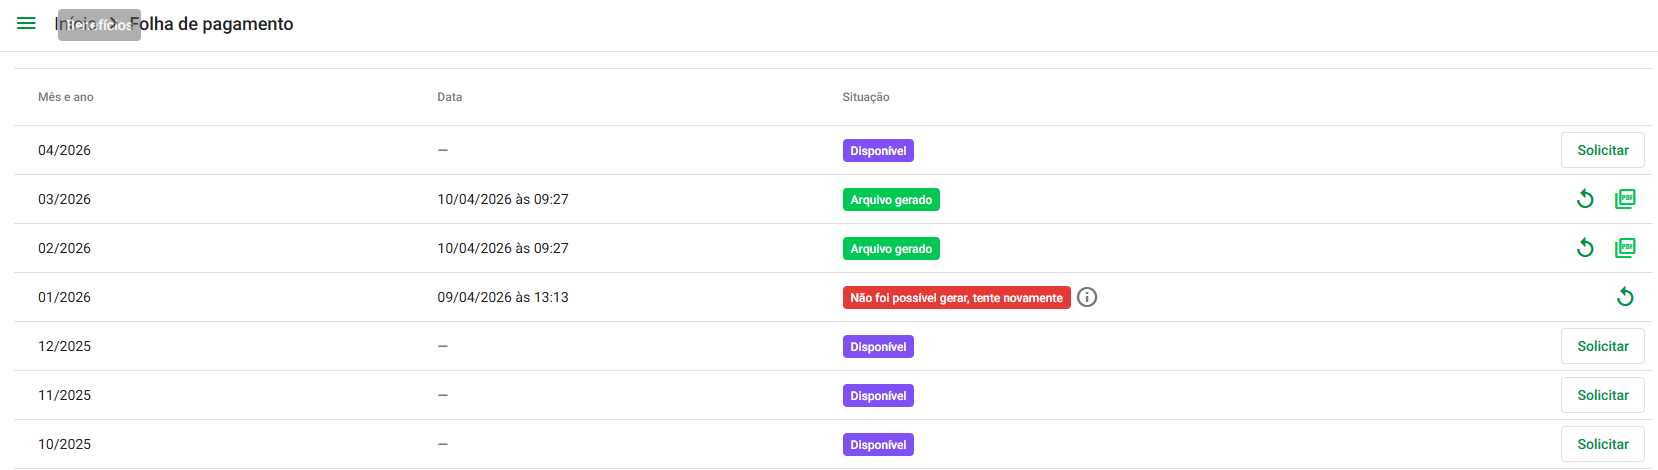The width and height of the screenshot is (1658, 470).
Task: Click the red error badge for 01/2026
Action: 957,298
